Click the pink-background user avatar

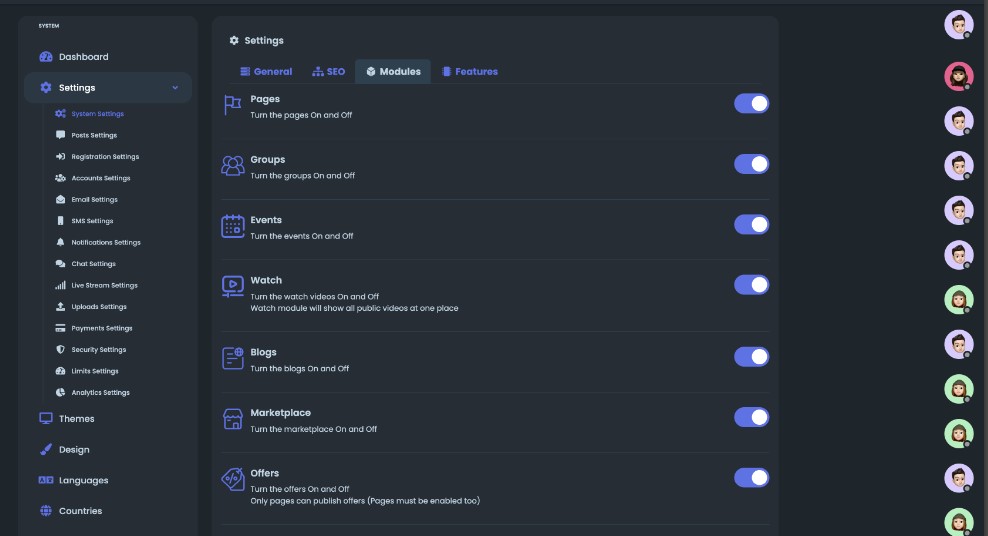pyautogui.click(x=958, y=76)
